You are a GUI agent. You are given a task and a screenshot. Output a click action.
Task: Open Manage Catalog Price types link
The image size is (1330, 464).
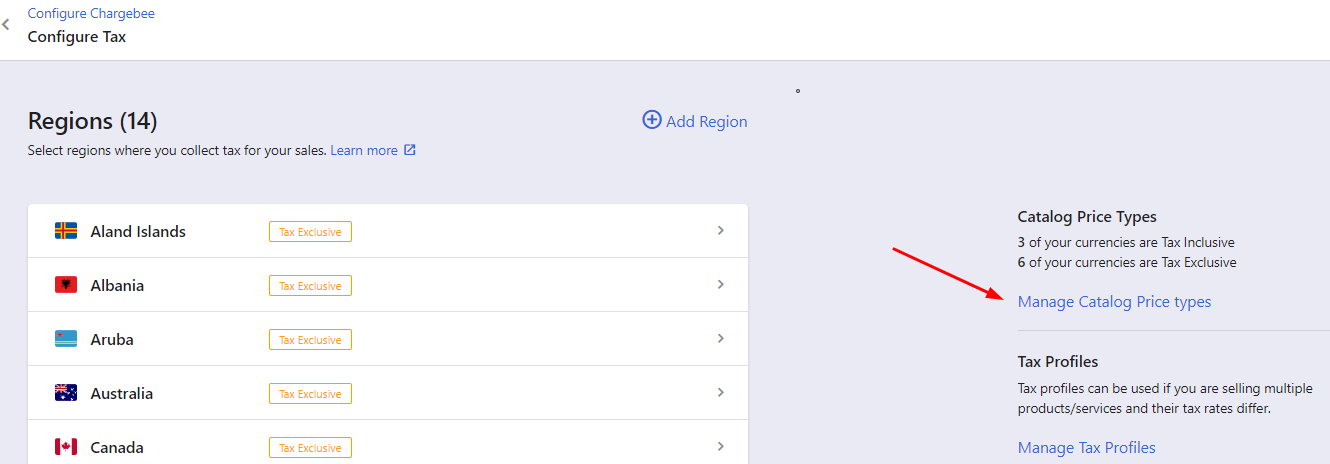click(x=1114, y=302)
